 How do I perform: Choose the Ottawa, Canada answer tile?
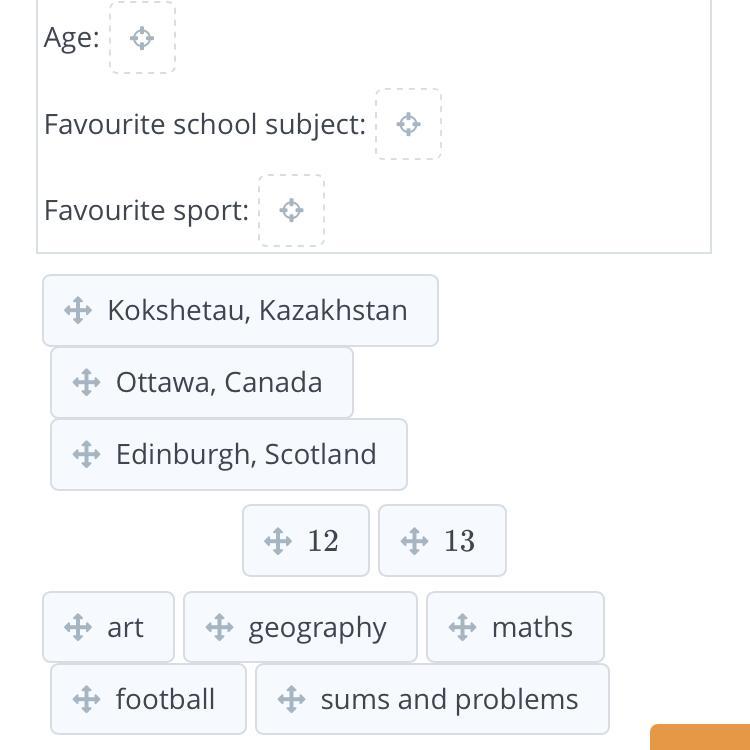[x=219, y=382]
